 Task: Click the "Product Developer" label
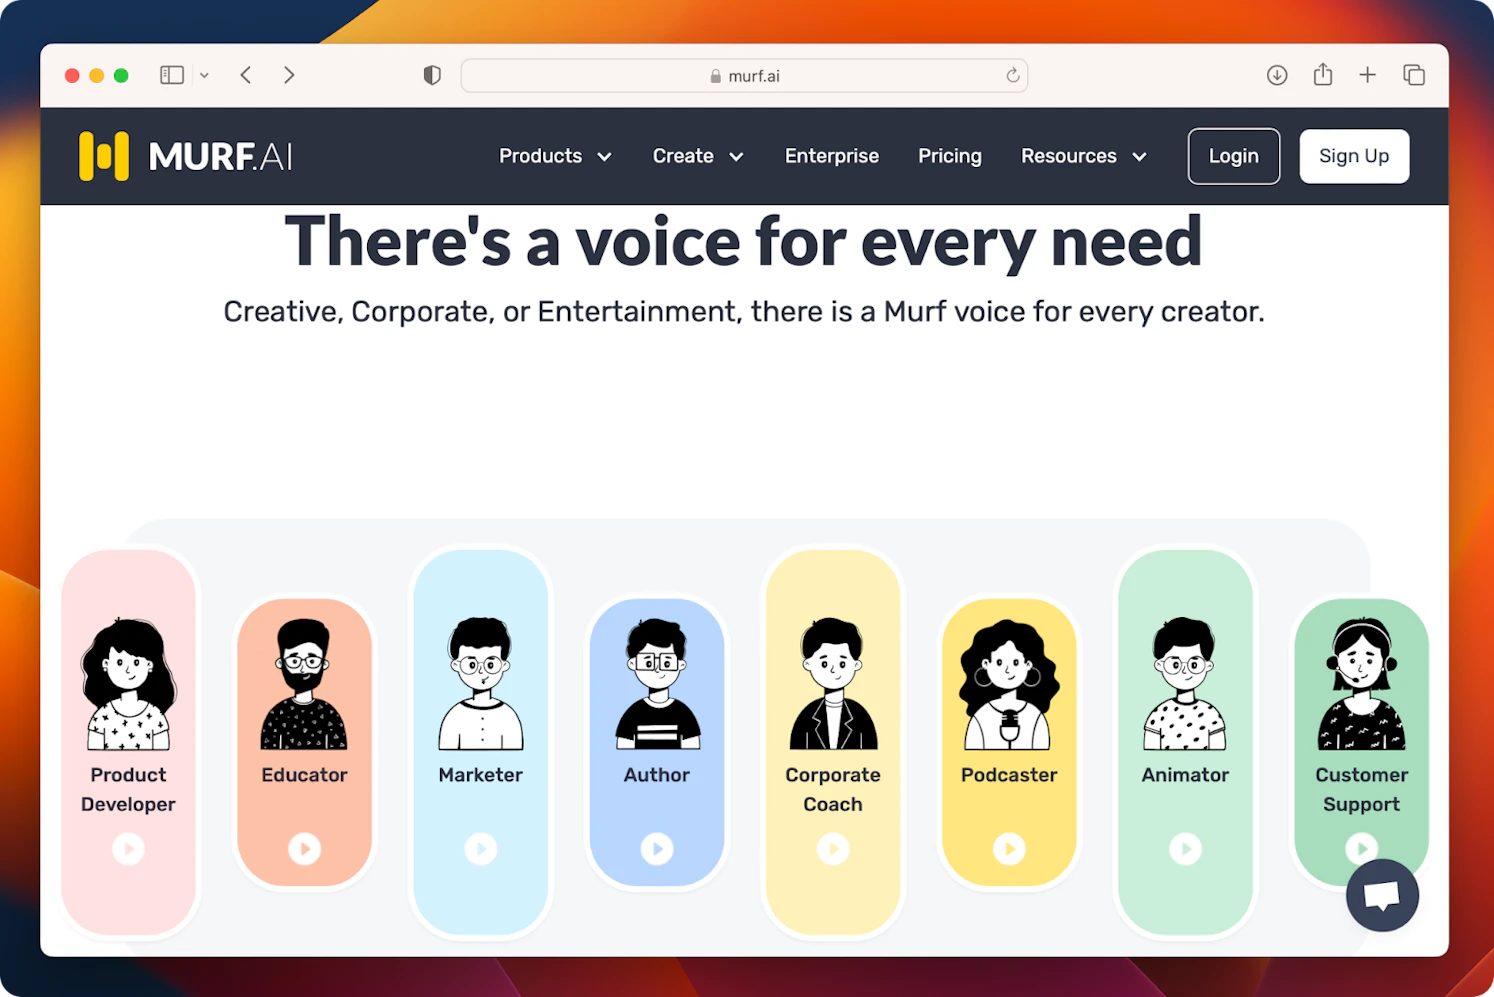128,790
